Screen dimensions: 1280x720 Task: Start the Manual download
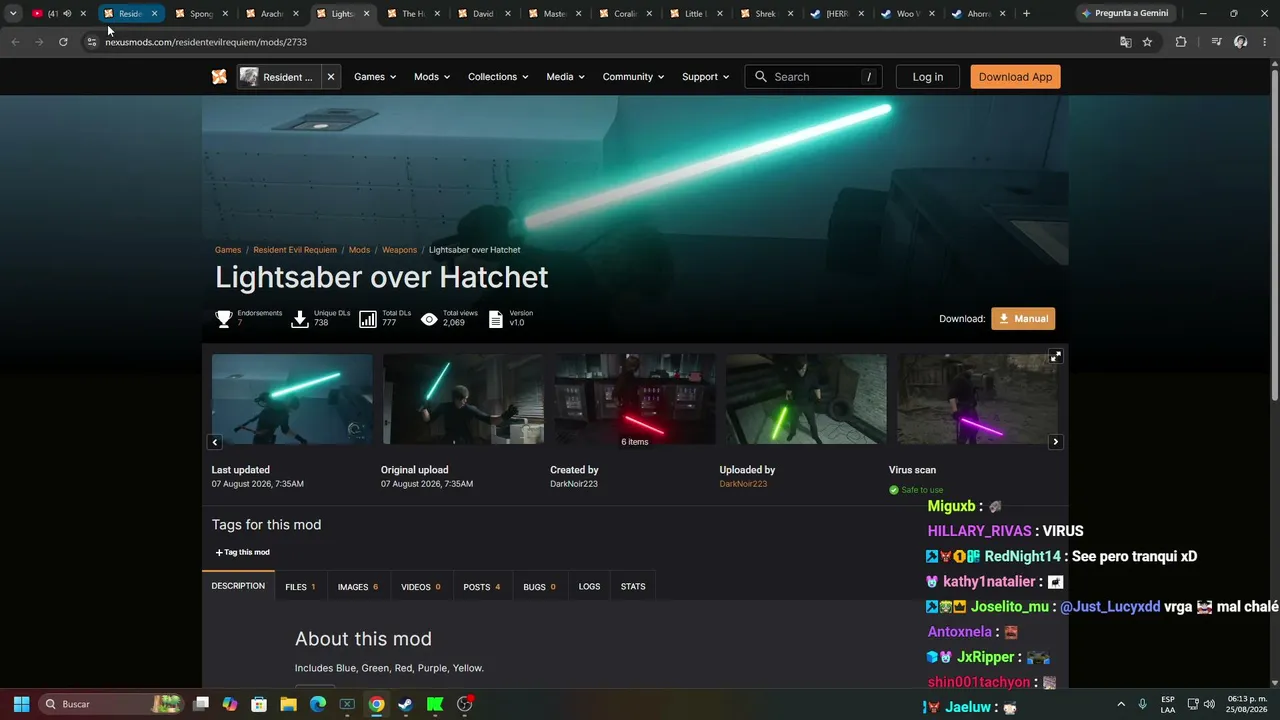click(x=1023, y=319)
